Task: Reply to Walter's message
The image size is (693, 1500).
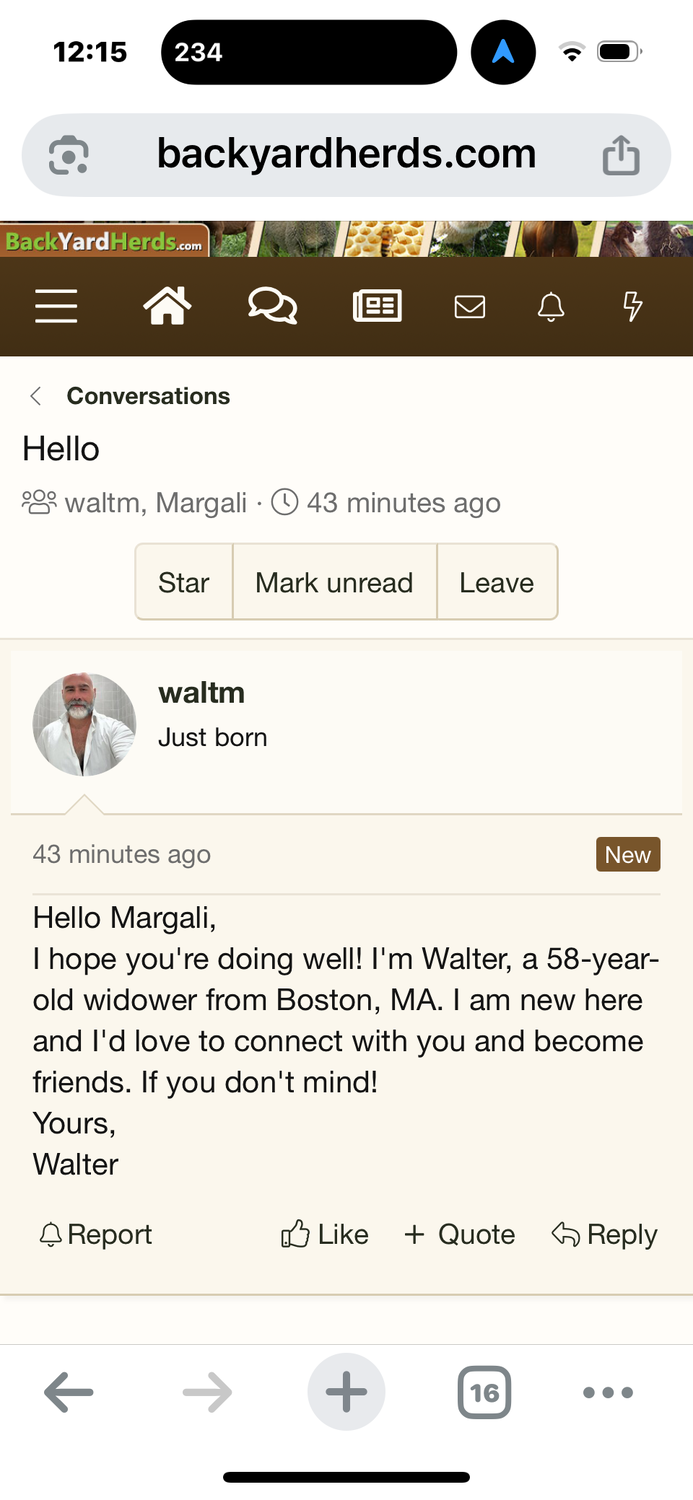Action: click(x=605, y=1235)
